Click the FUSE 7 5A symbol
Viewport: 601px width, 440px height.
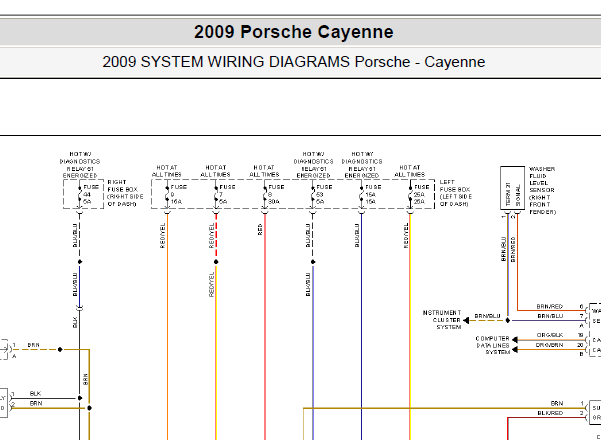[216, 194]
